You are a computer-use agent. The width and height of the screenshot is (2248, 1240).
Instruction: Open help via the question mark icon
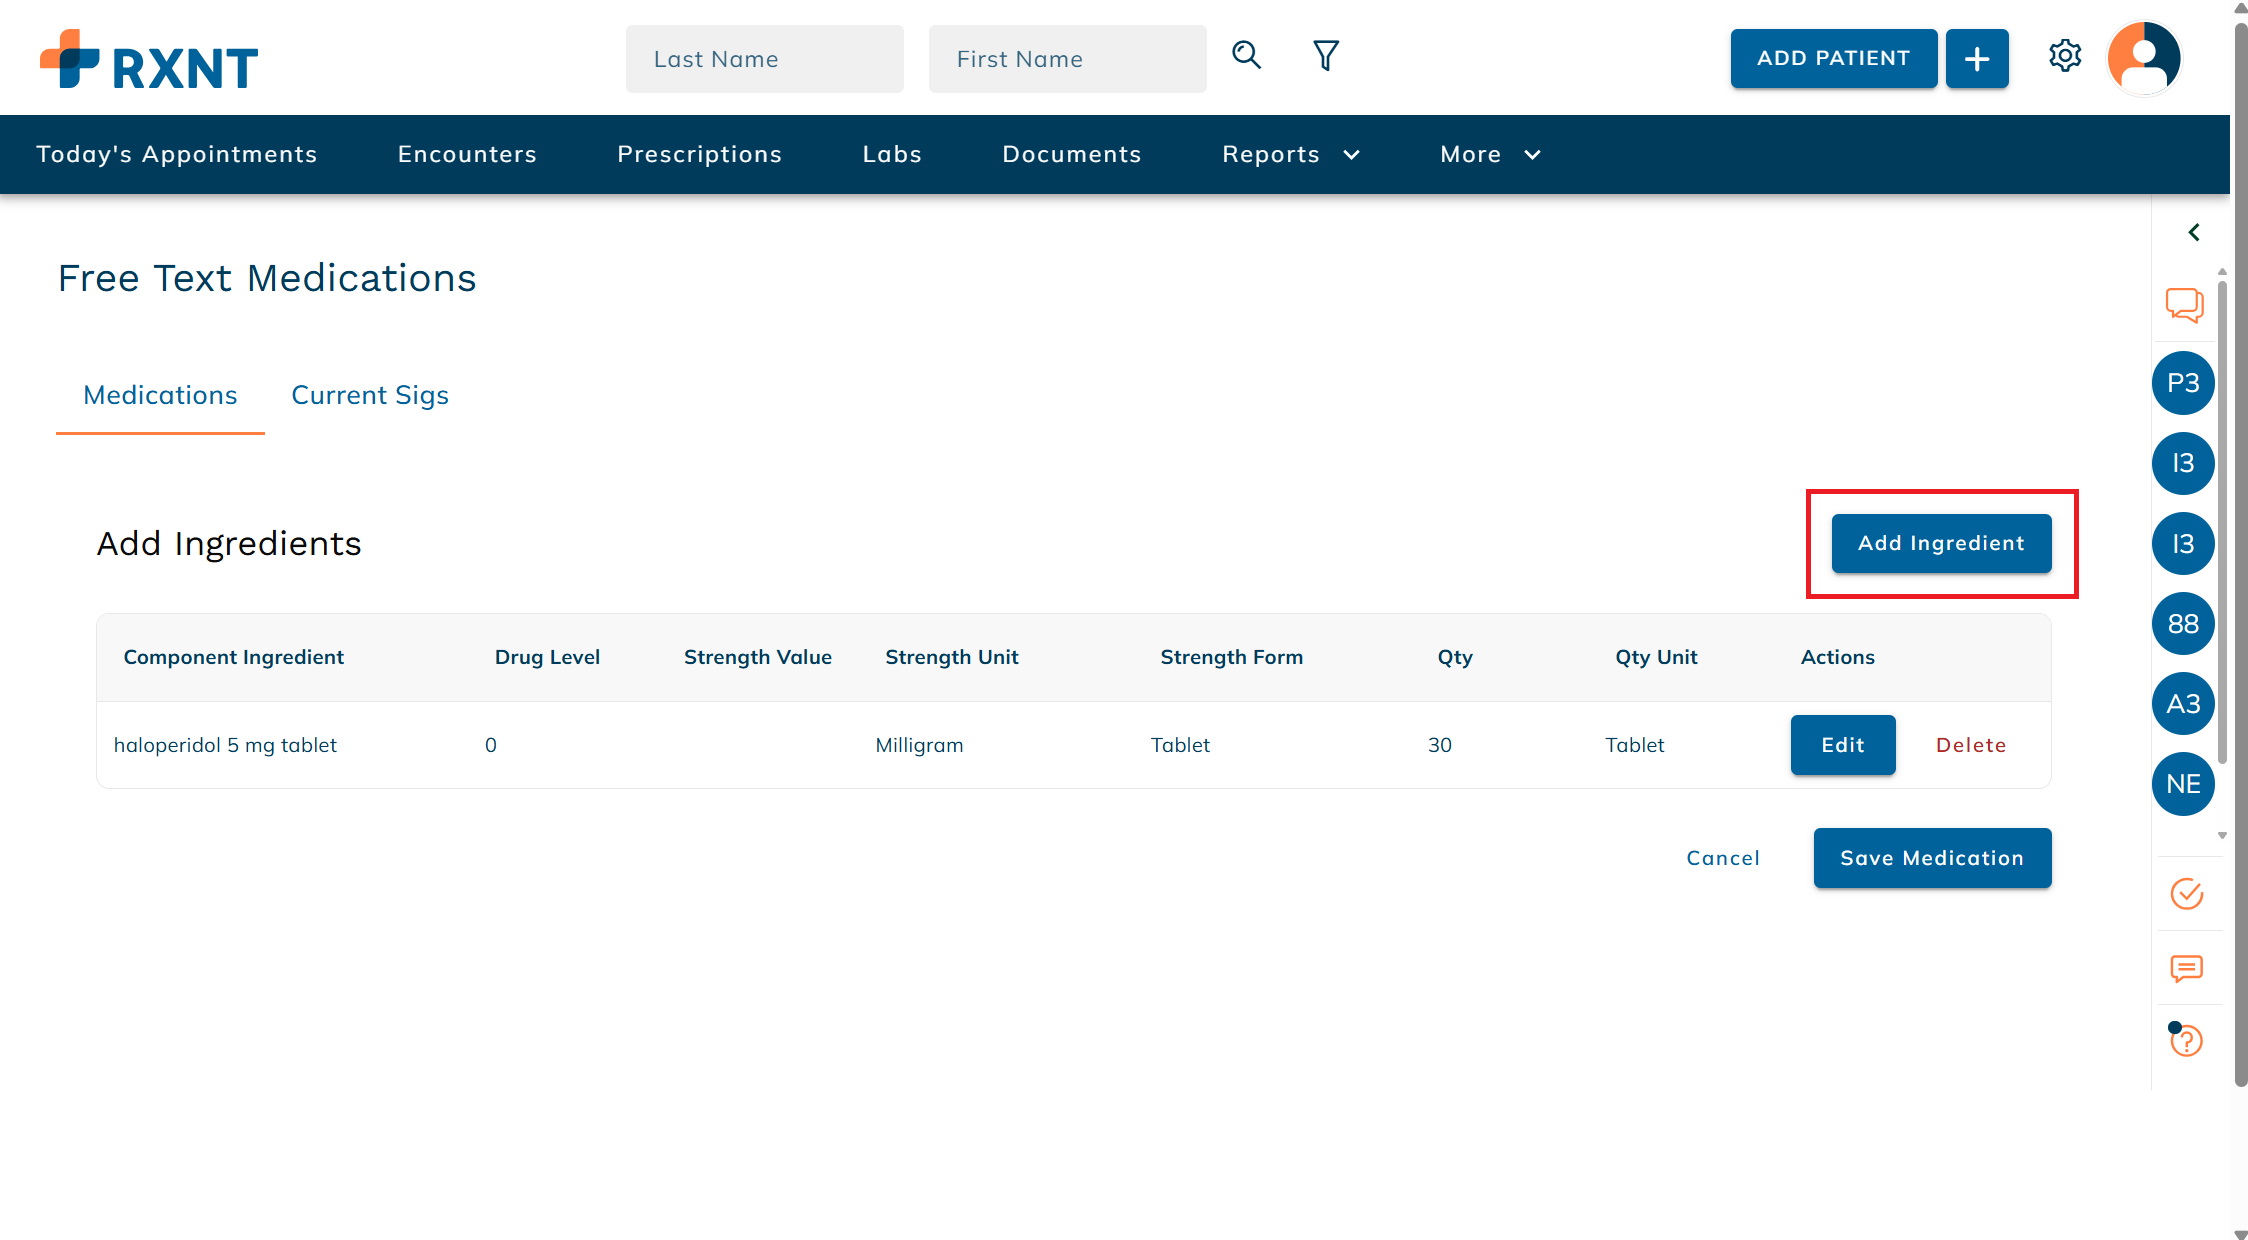point(2186,1041)
